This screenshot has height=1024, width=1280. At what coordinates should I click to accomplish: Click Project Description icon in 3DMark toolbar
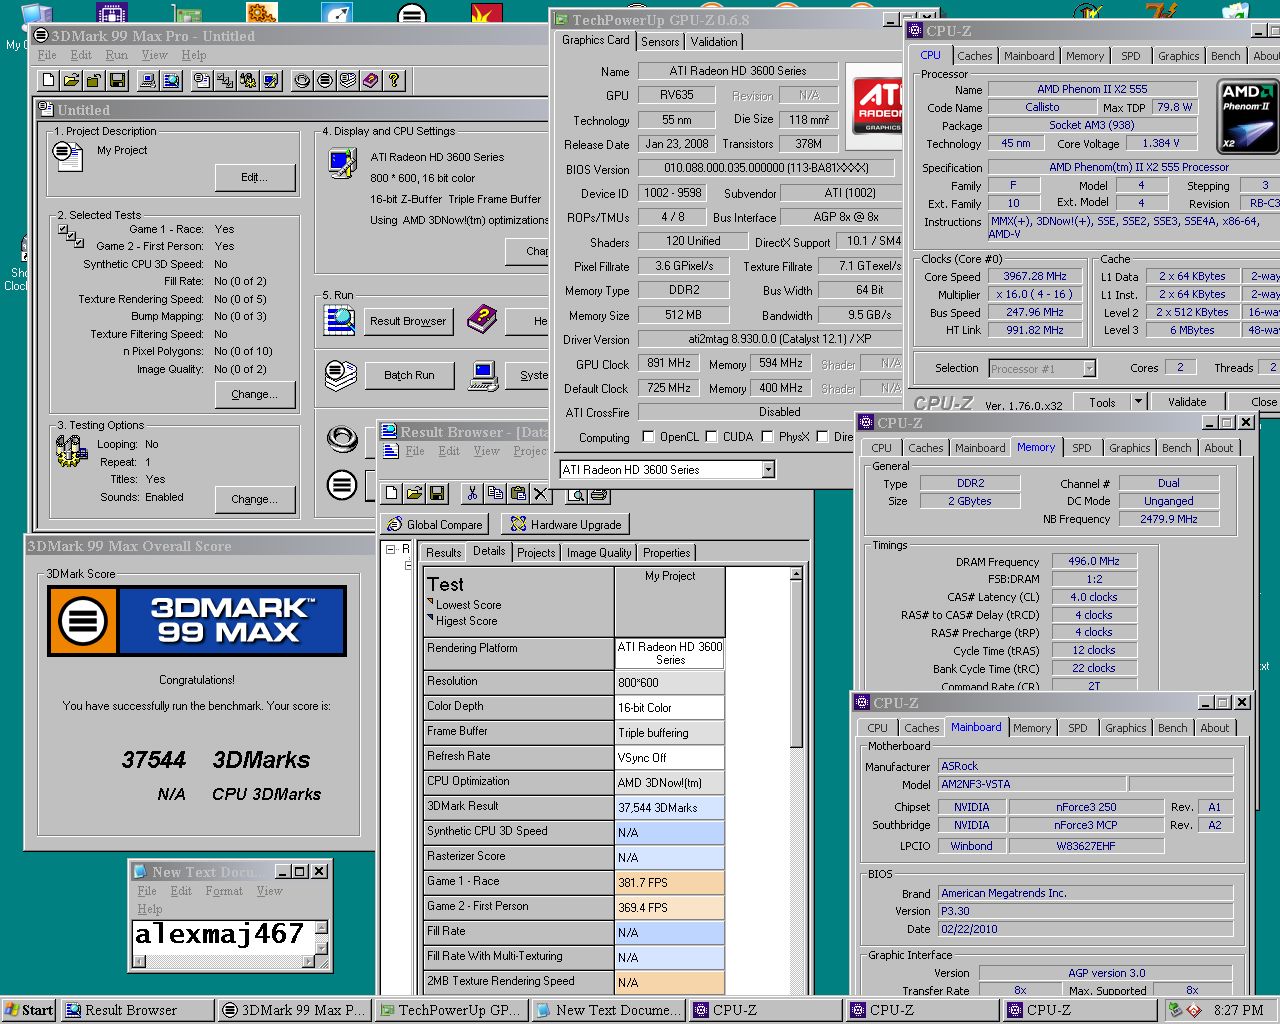pyautogui.click(x=202, y=80)
